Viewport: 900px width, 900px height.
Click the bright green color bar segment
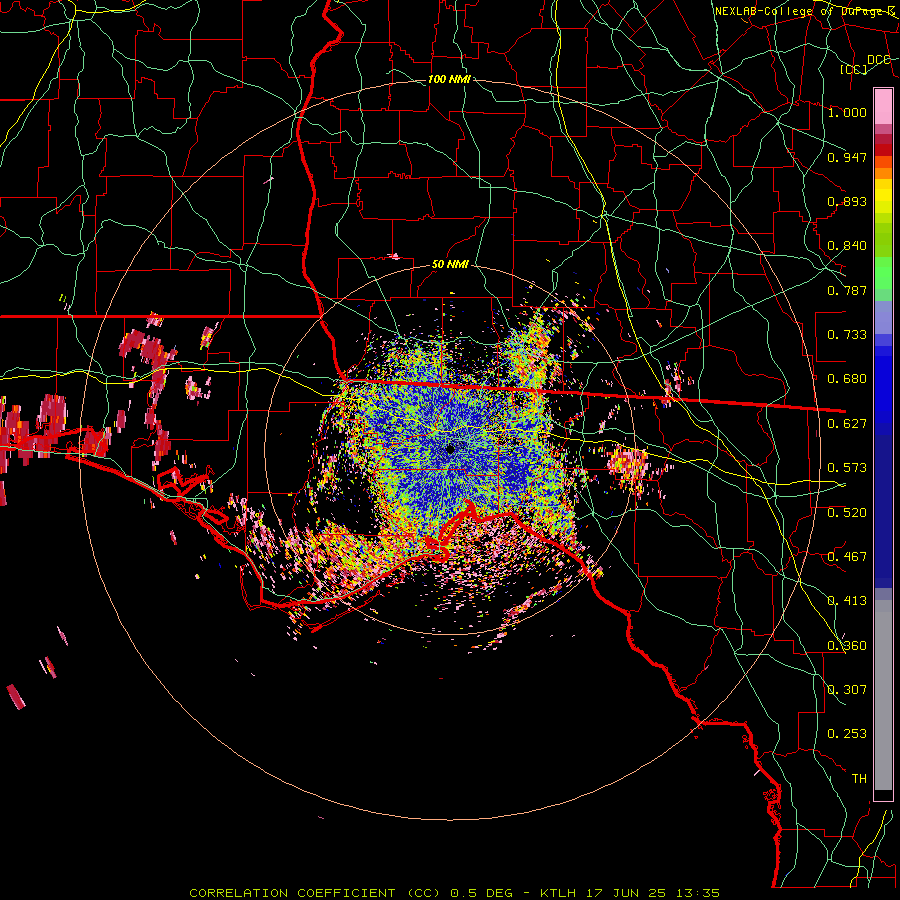pyautogui.click(x=883, y=273)
